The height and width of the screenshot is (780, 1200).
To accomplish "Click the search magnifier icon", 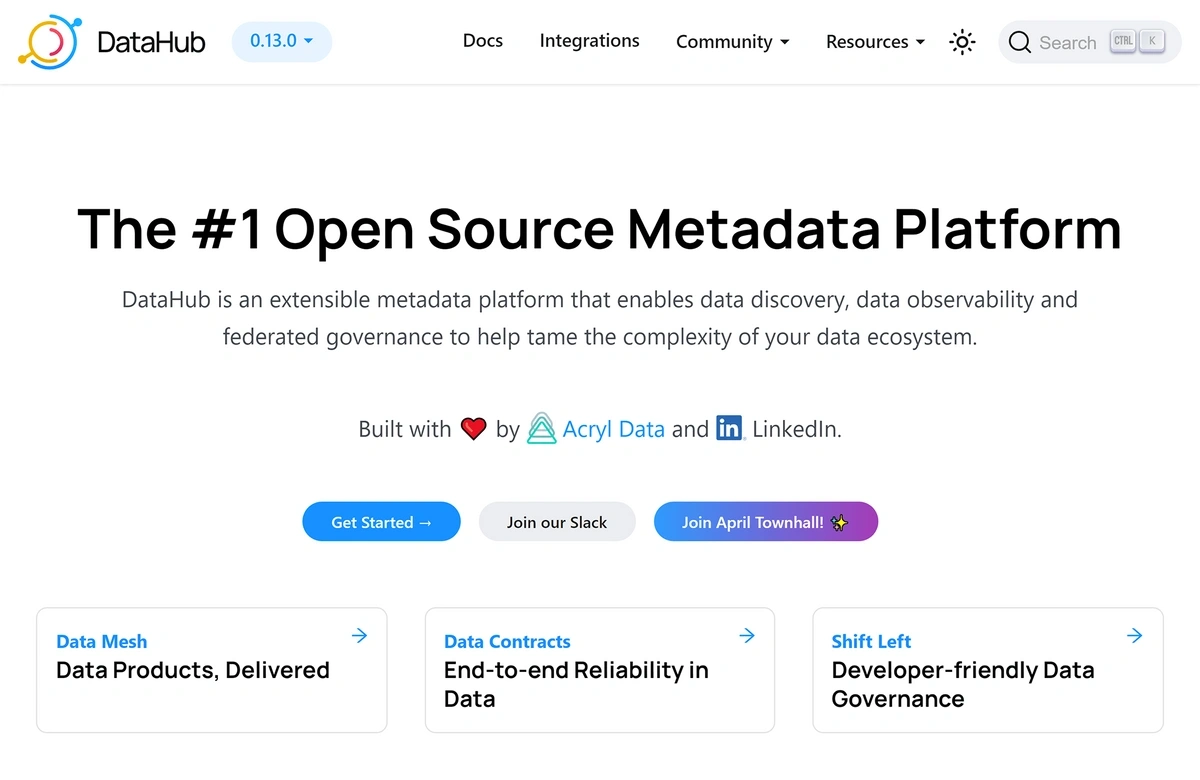I will click(x=1019, y=42).
